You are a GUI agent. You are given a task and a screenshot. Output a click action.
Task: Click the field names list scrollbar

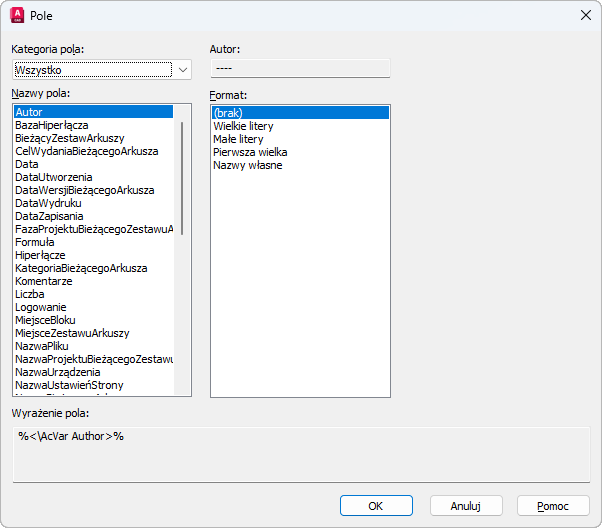click(x=182, y=180)
